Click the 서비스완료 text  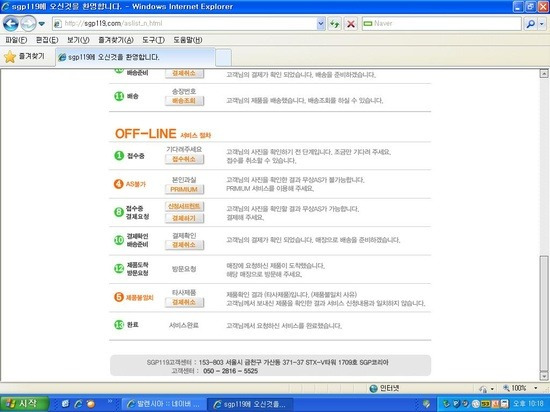(x=184, y=325)
